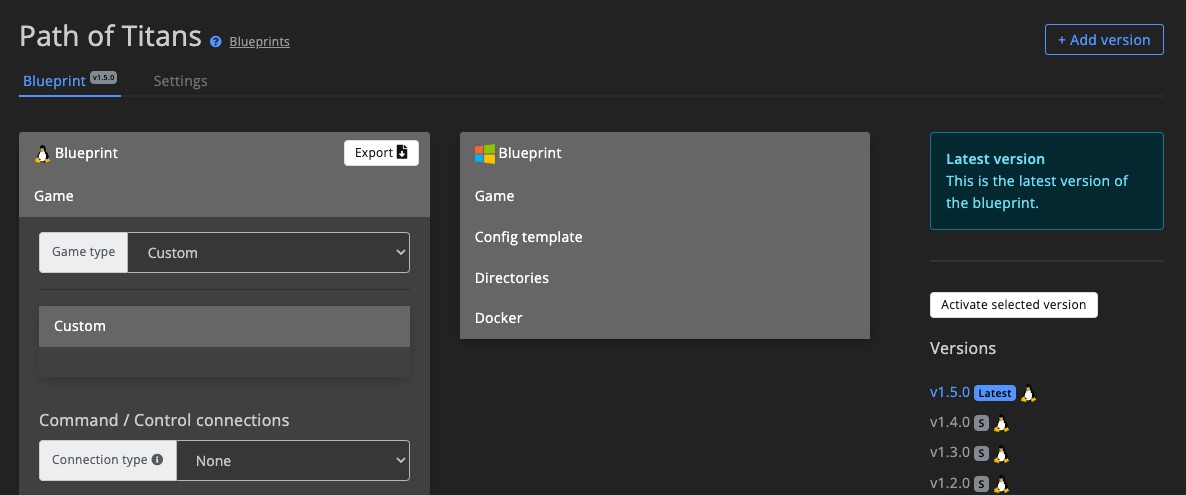Export the Linux blueprint
Image resolution: width=1186 pixels, height=495 pixels.
point(381,153)
